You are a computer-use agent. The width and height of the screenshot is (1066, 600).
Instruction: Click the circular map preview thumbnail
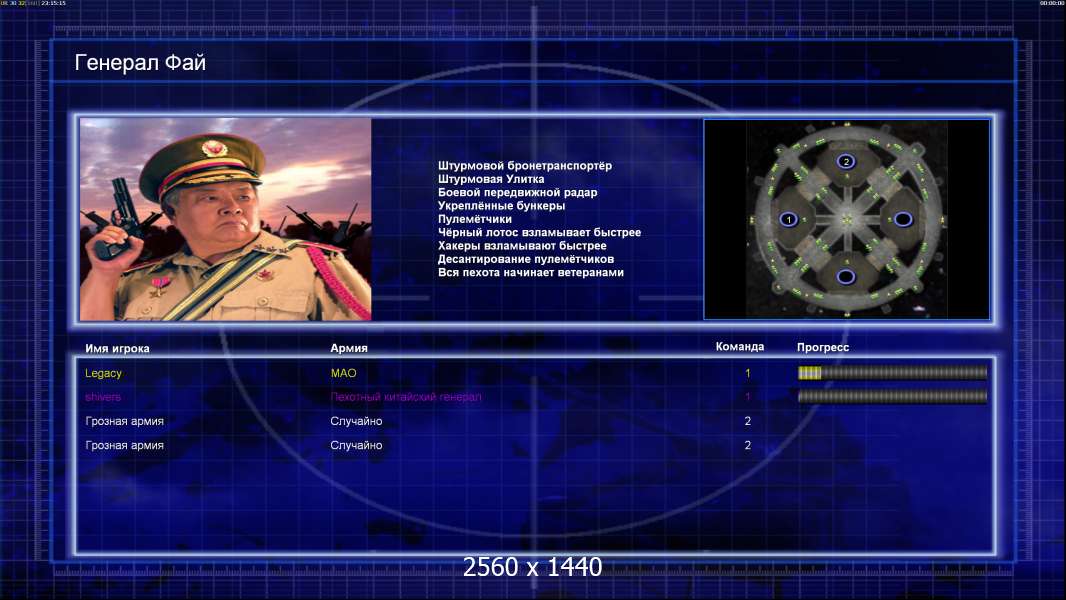click(846, 219)
